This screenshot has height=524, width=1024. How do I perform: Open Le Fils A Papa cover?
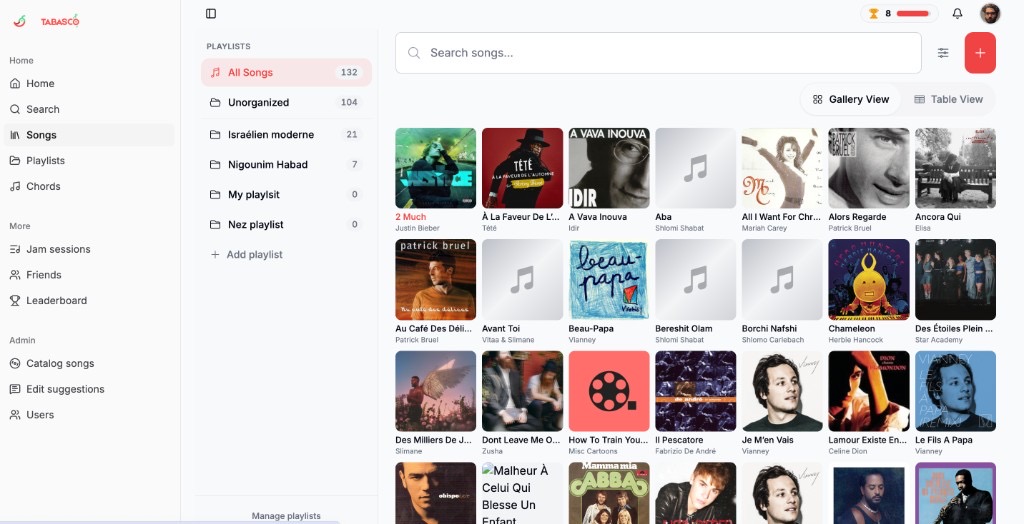(x=955, y=391)
